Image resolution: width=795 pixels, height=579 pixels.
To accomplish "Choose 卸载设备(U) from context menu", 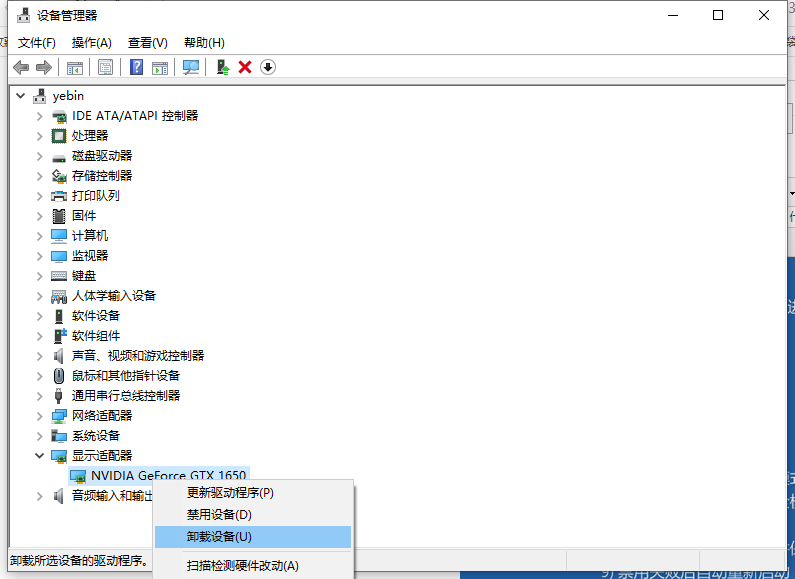I will coord(252,537).
